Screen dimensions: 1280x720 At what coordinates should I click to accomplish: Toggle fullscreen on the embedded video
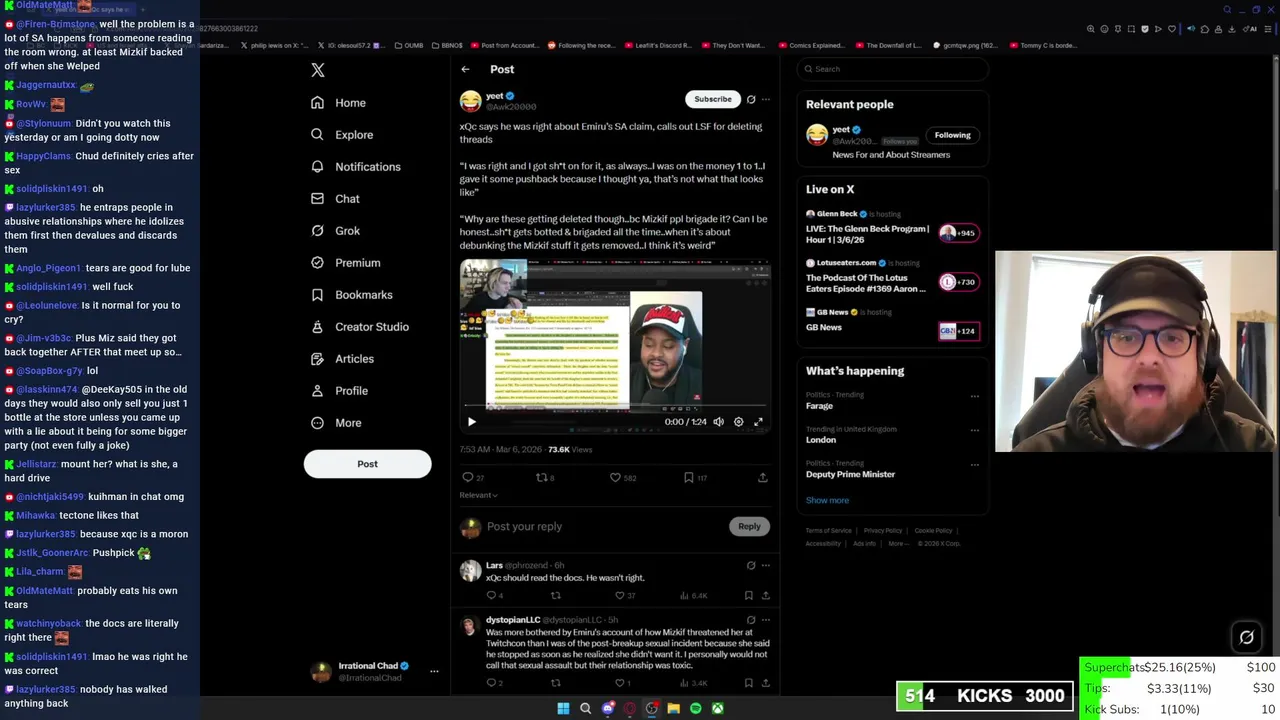tap(758, 422)
